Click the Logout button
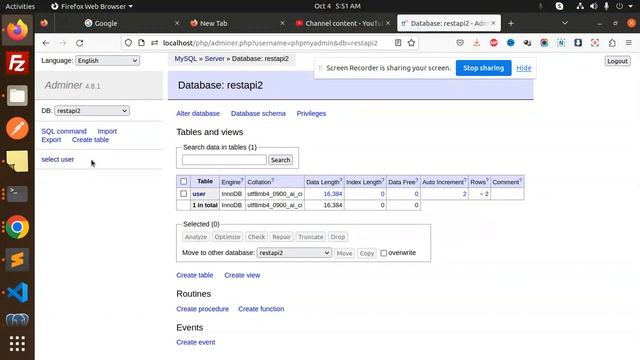 (617, 61)
